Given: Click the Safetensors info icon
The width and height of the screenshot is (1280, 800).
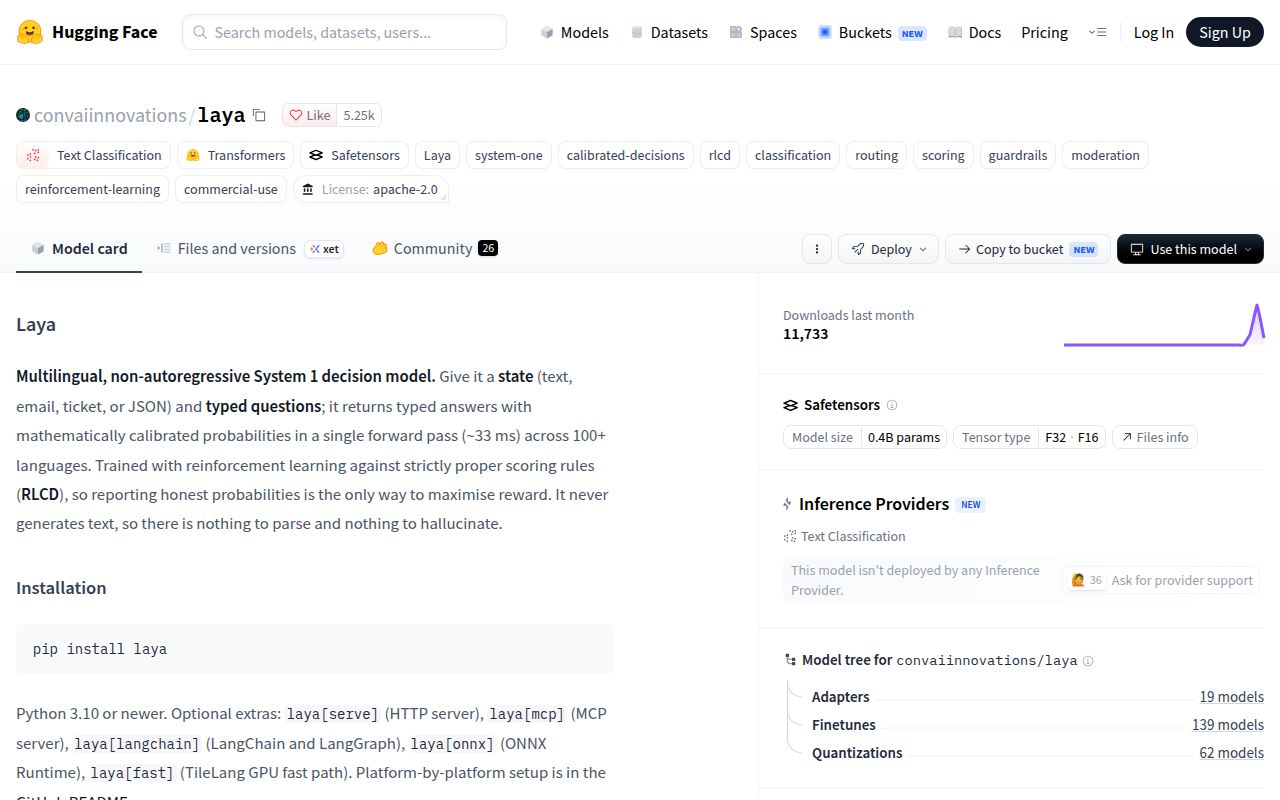Looking at the screenshot, I should pyautogui.click(x=892, y=405).
